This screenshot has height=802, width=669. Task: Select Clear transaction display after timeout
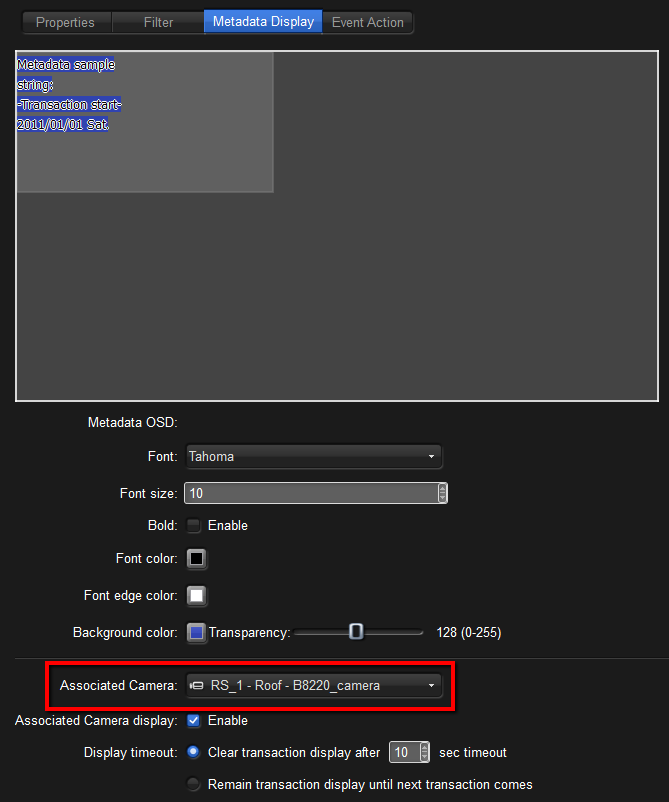tap(194, 752)
